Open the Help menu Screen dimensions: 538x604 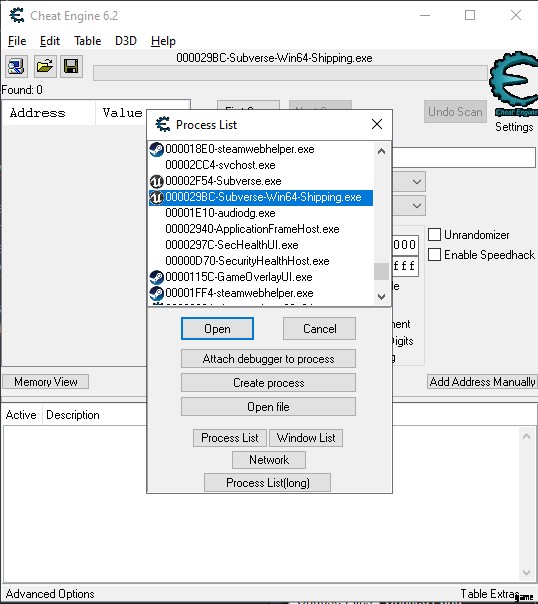click(163, 41)
